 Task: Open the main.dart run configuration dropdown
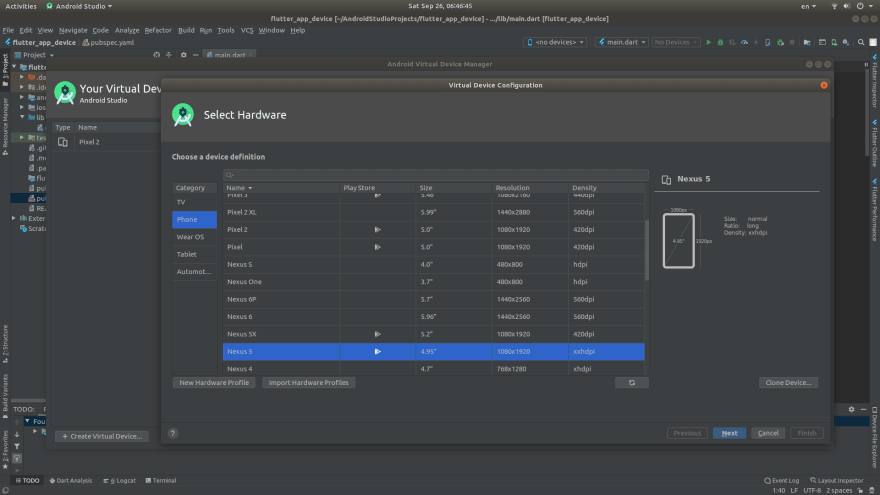[622, 42]
